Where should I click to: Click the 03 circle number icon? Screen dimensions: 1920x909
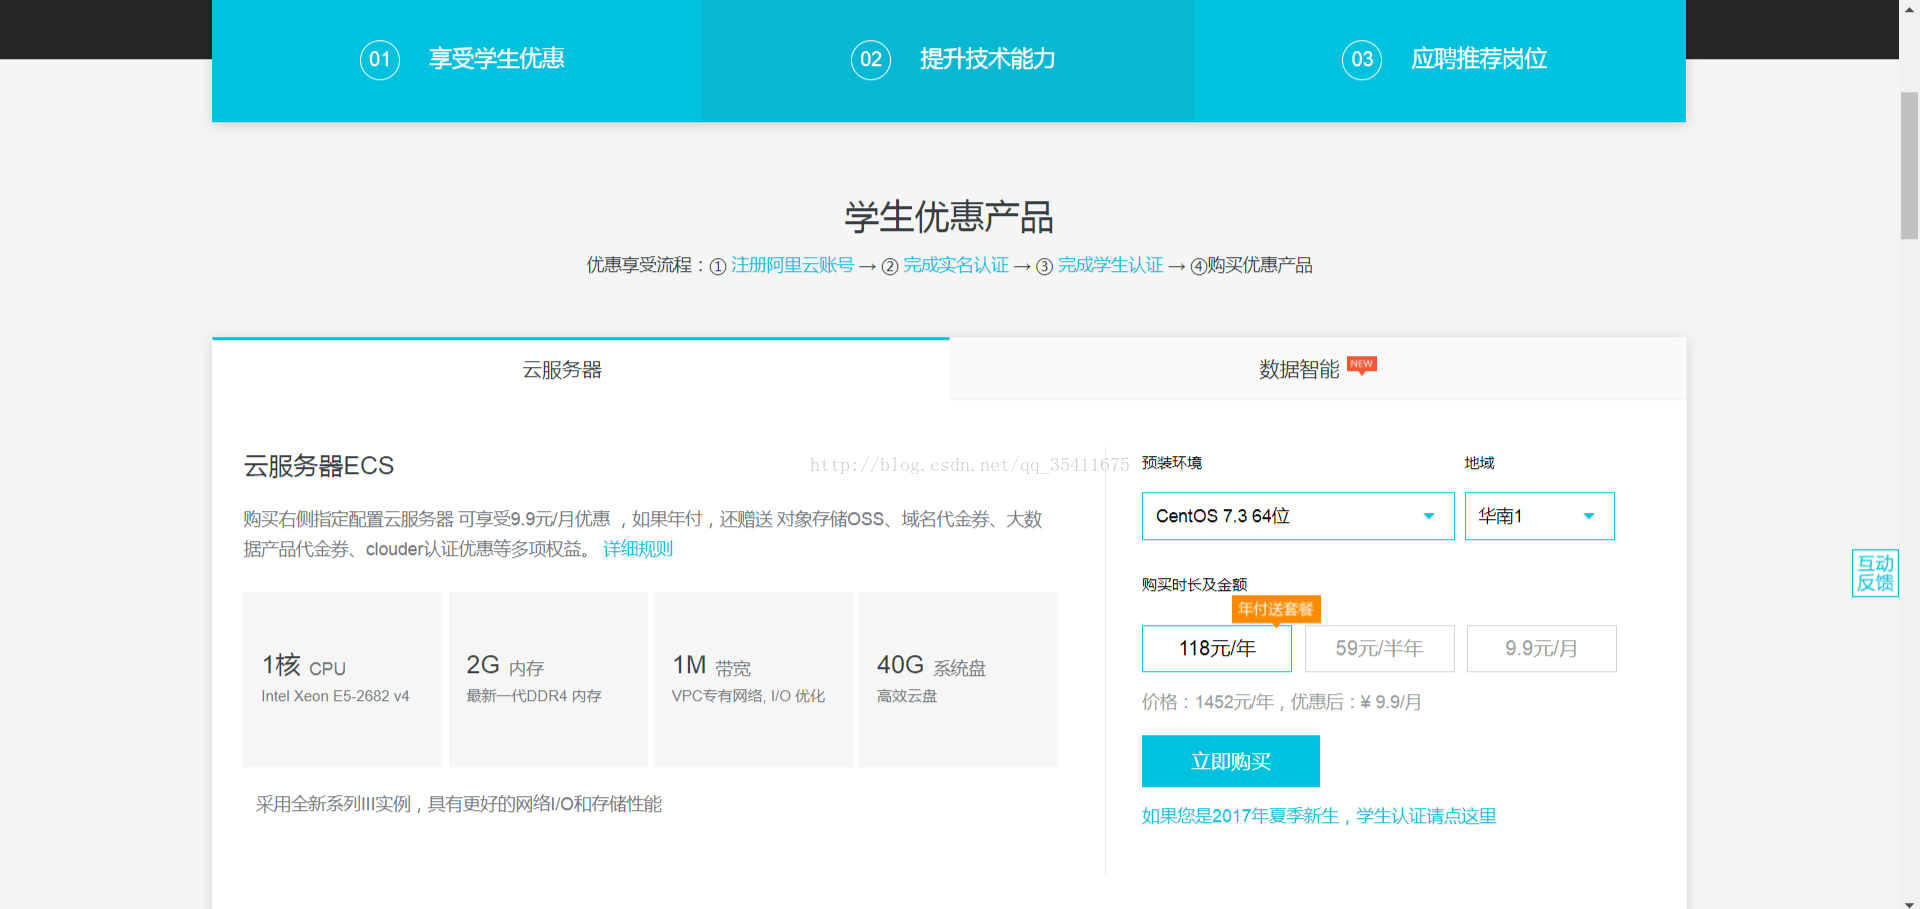point(1362,60)
